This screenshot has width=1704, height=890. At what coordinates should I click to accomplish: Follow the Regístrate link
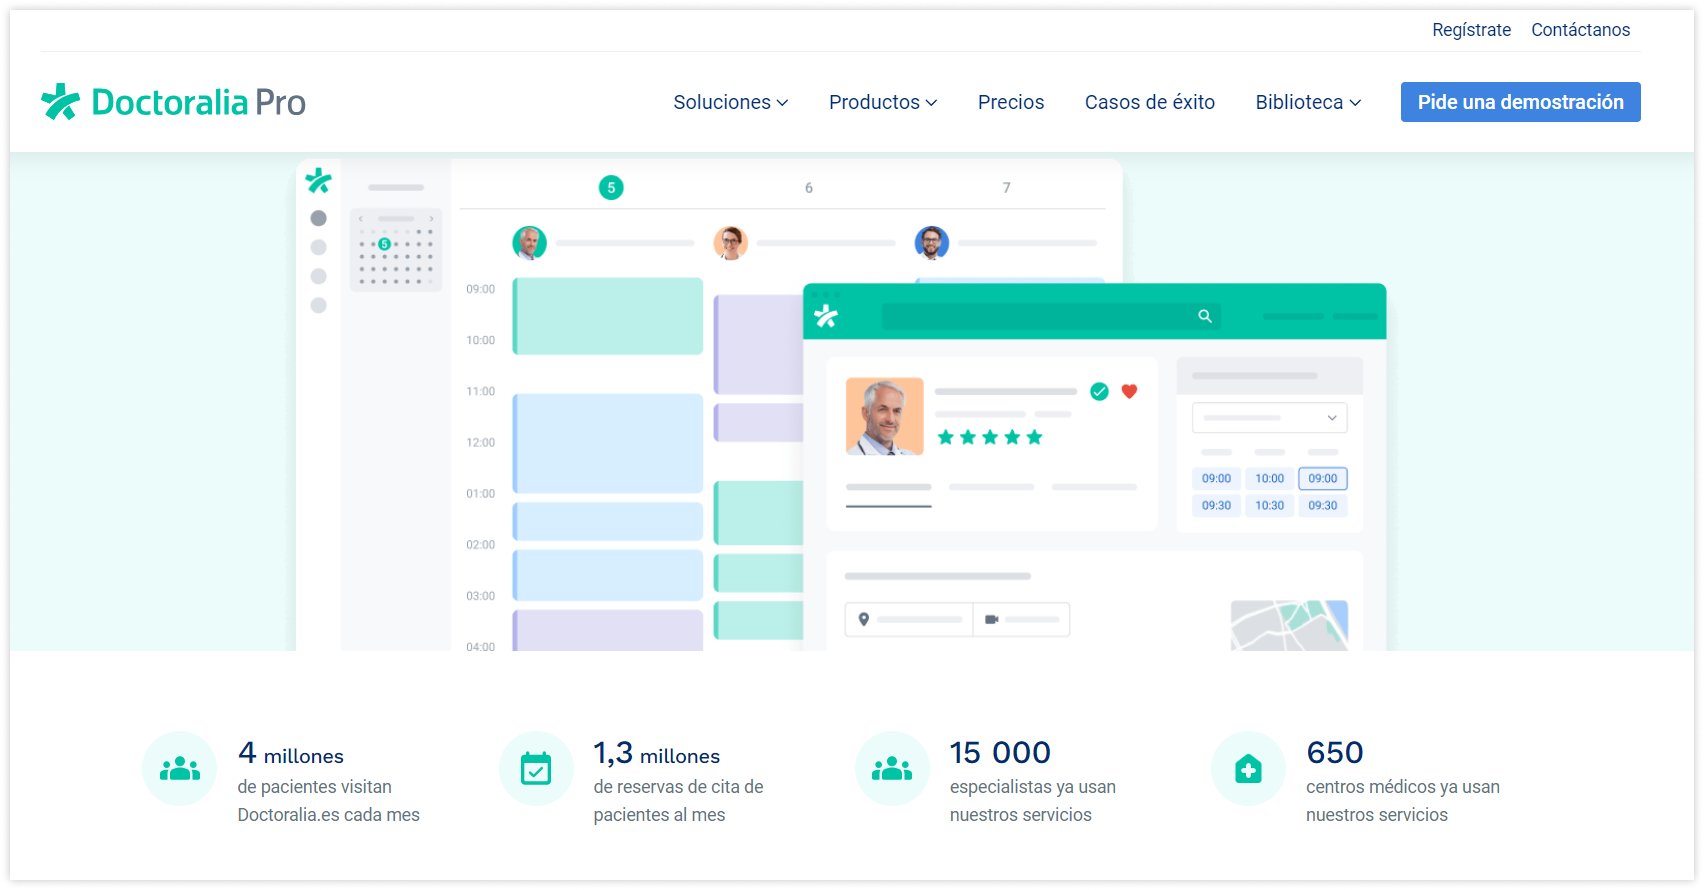point(1471,30)
